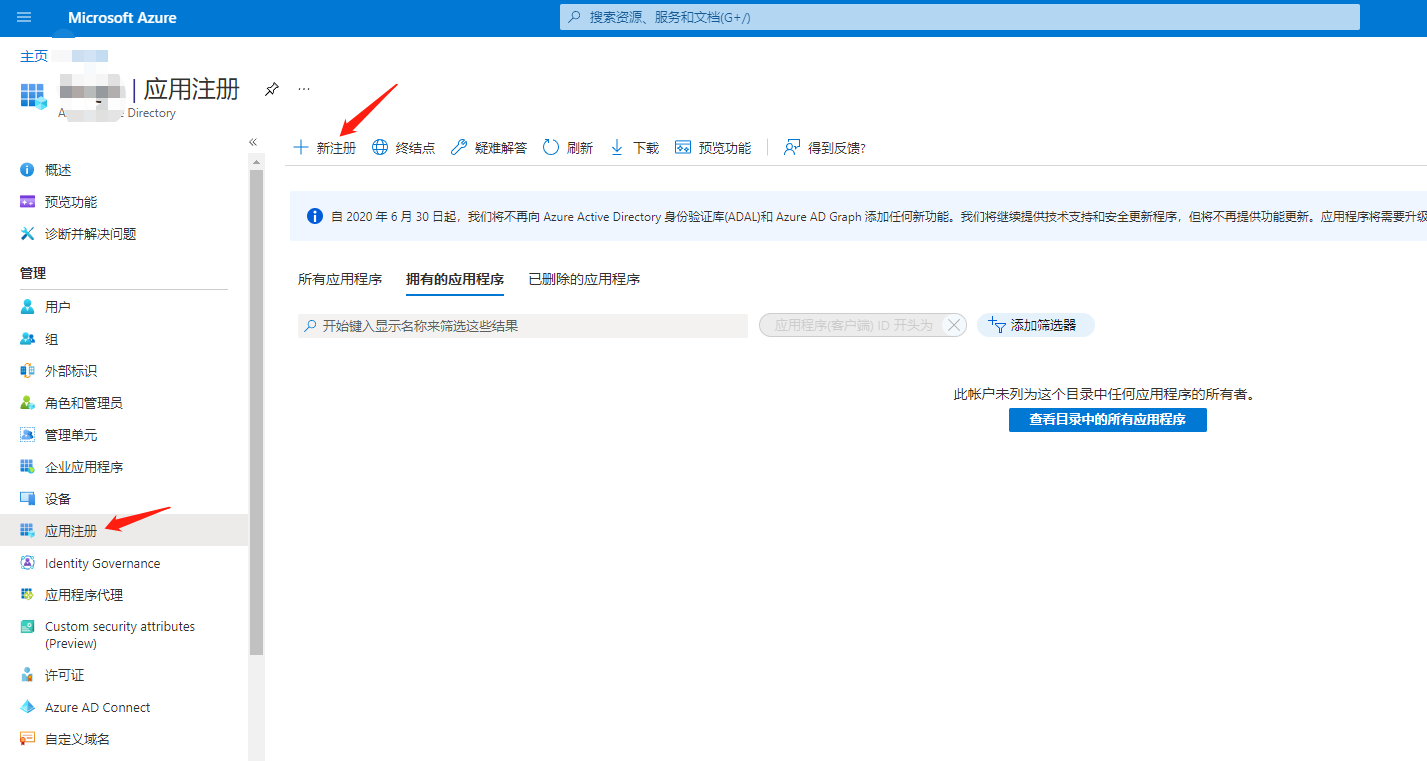Switch to the 已删除的应用程序 tab
The width and height of the screenshot is (1427, 761).
coord(584,279)
